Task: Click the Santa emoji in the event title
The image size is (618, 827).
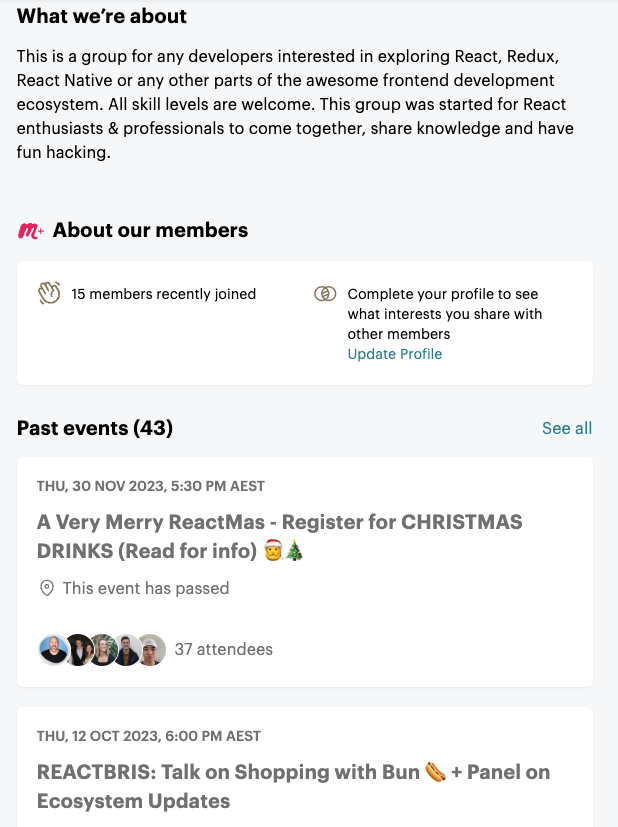Action: pos(273,551)
